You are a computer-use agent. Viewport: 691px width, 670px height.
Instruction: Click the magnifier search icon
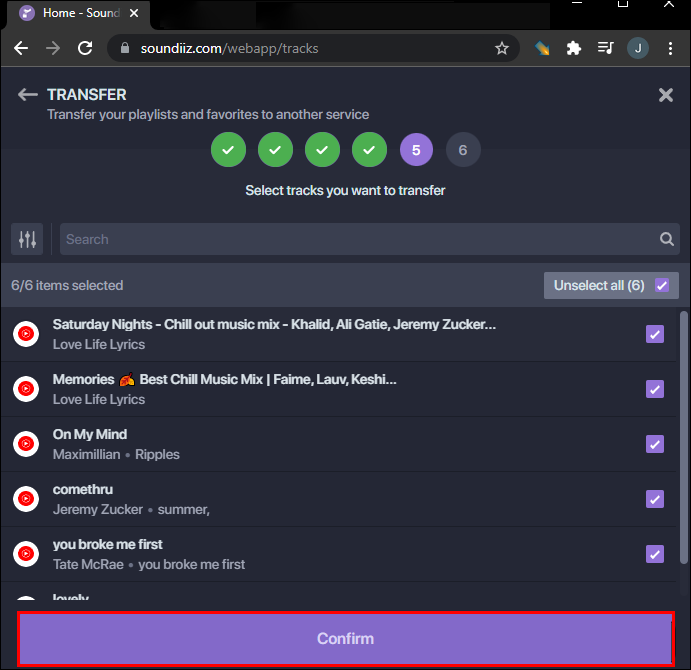[666, 239]
